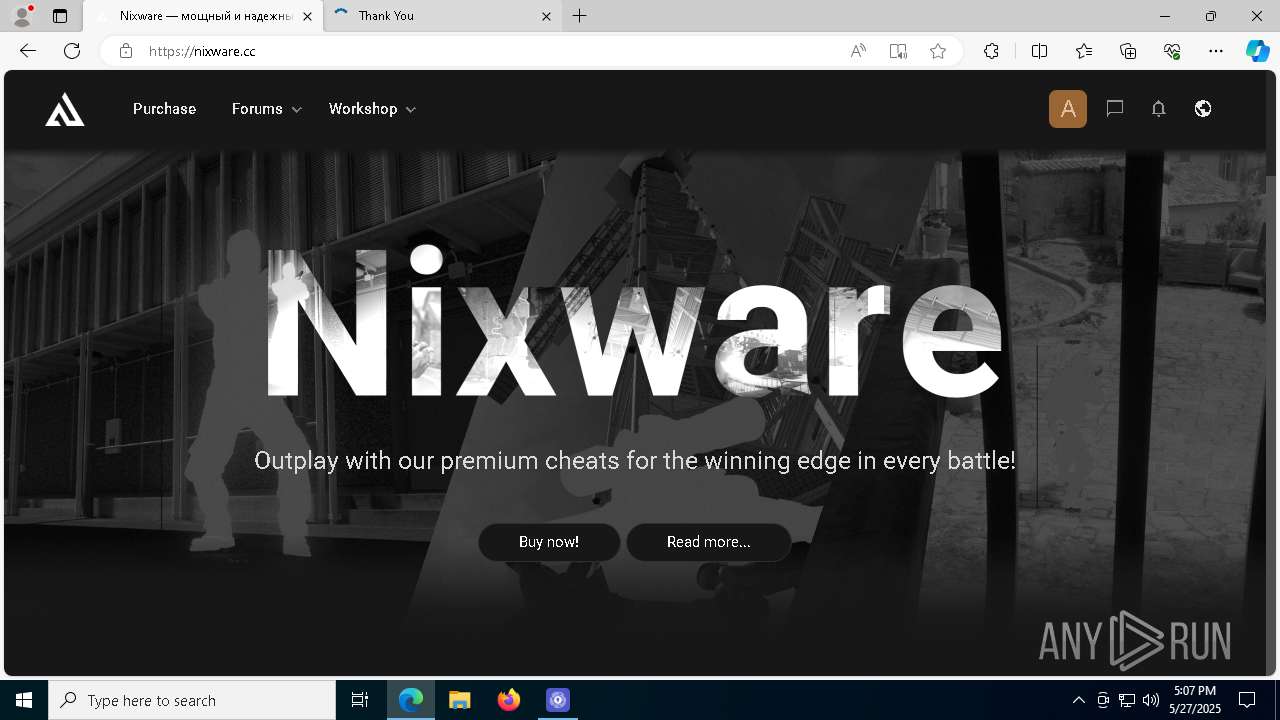Open browser profile icon
Viewport: 1280px width, 720px height.
pos(22,16)
